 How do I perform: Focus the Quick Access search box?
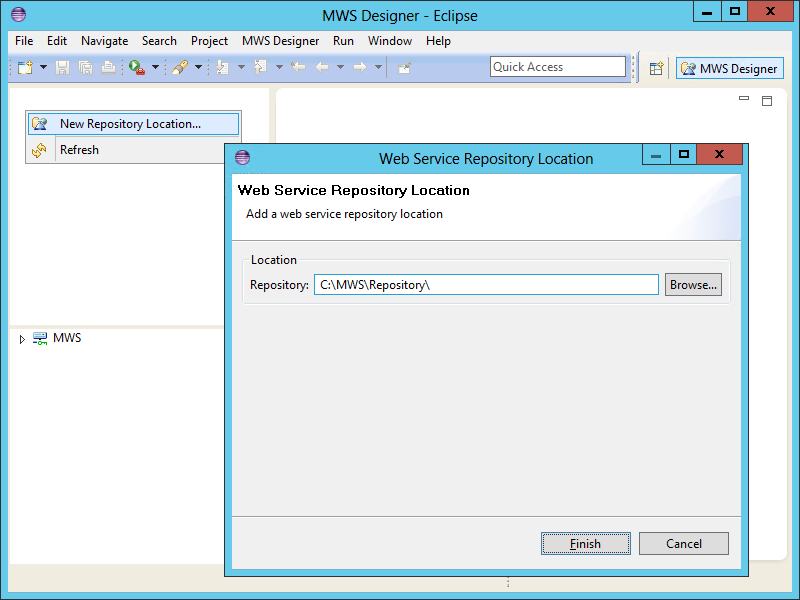pos(558,67)
